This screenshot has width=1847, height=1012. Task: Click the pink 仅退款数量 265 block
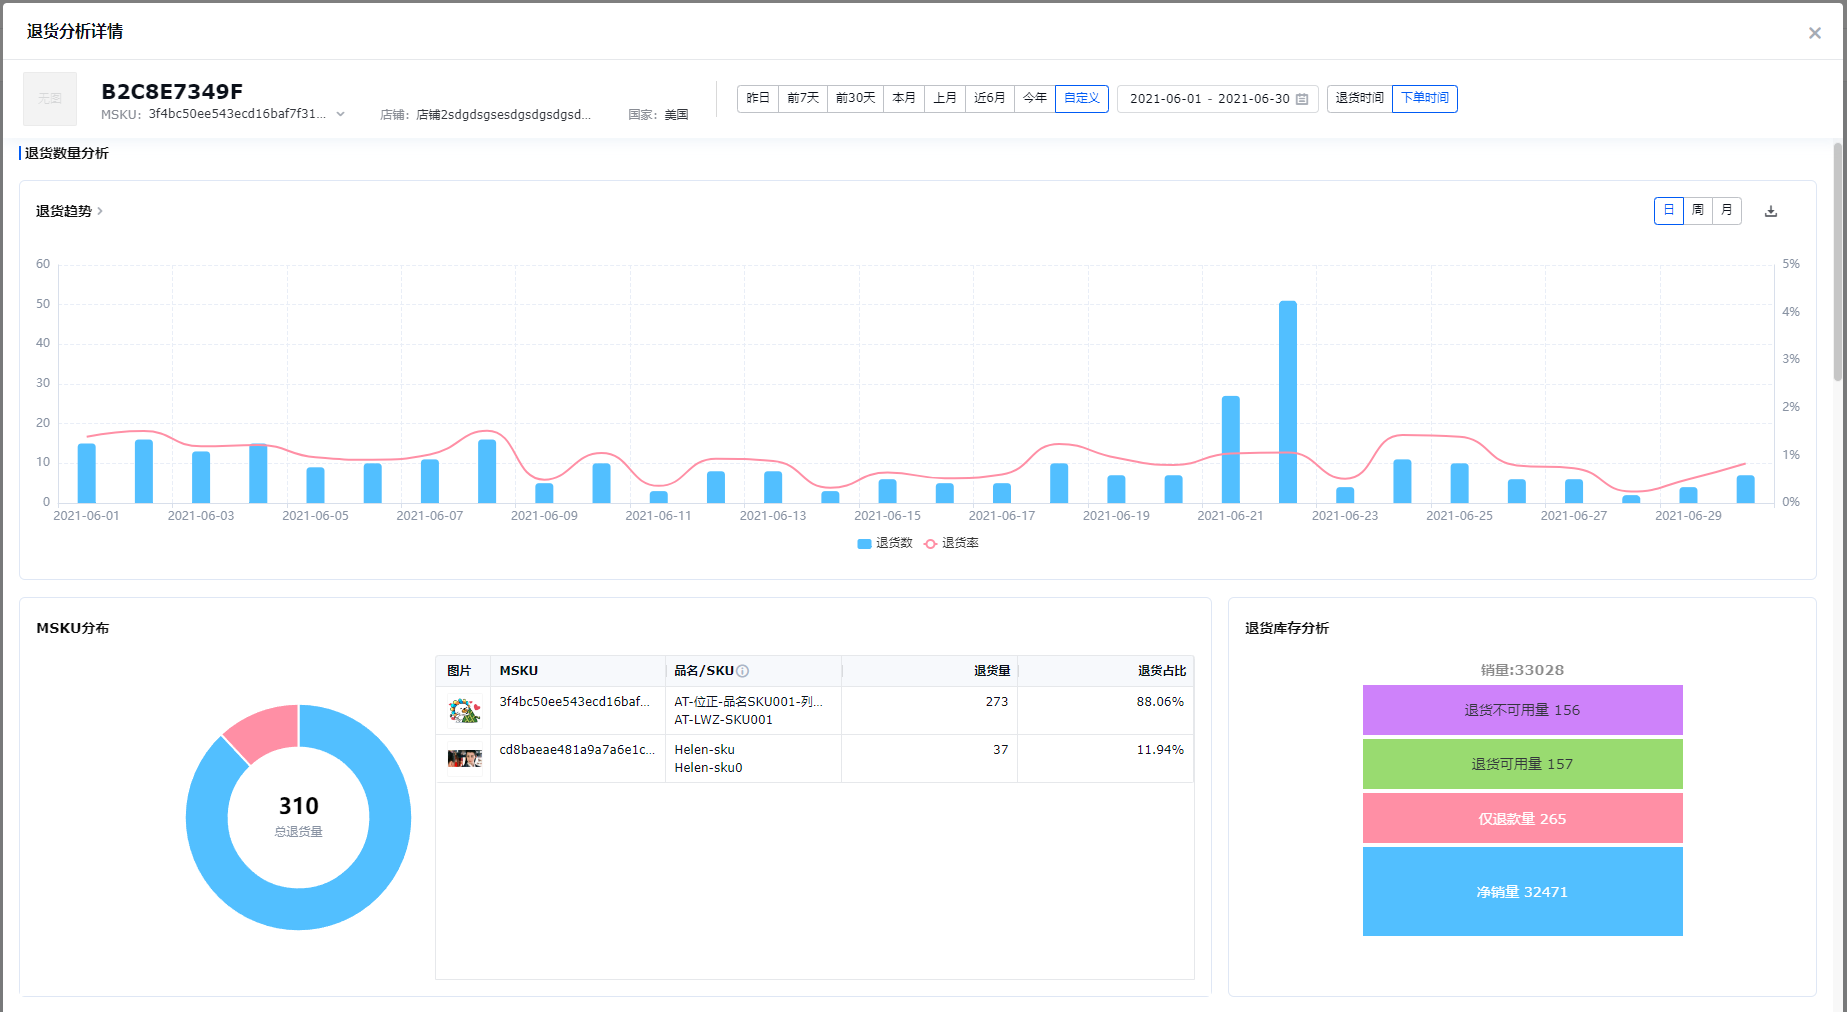point(1522,818)
